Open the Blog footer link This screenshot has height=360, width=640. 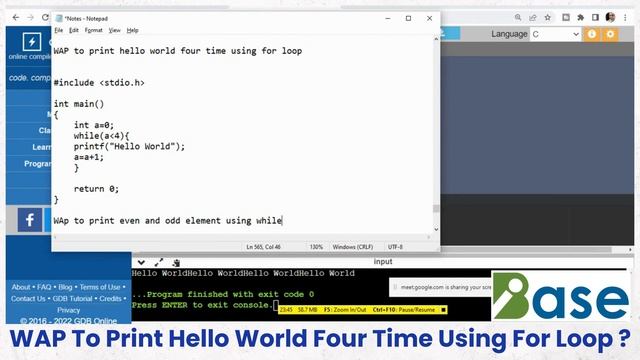[x=65, y=287]
